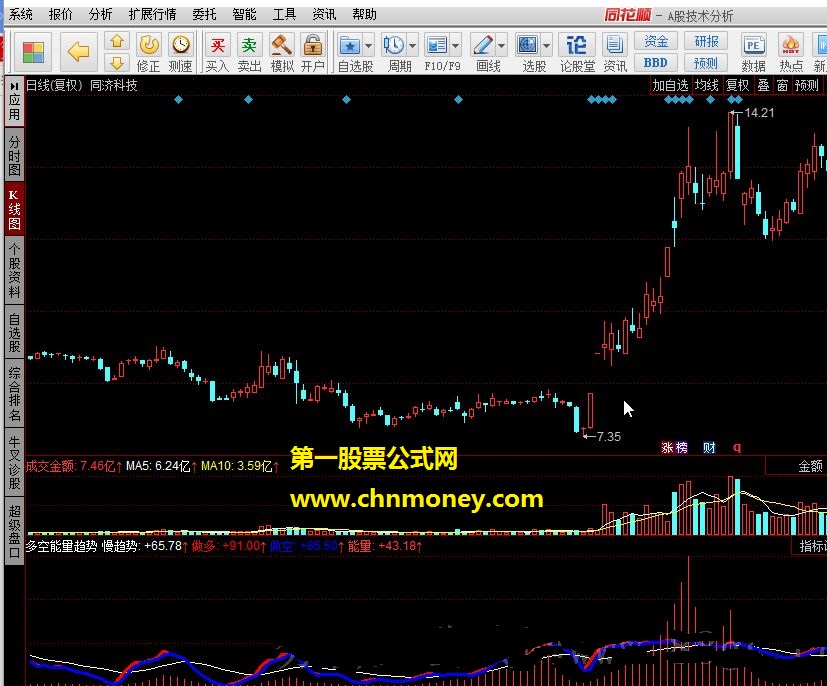Switch to the 超级盘口 sidebar tab

[x=14, y=532]
